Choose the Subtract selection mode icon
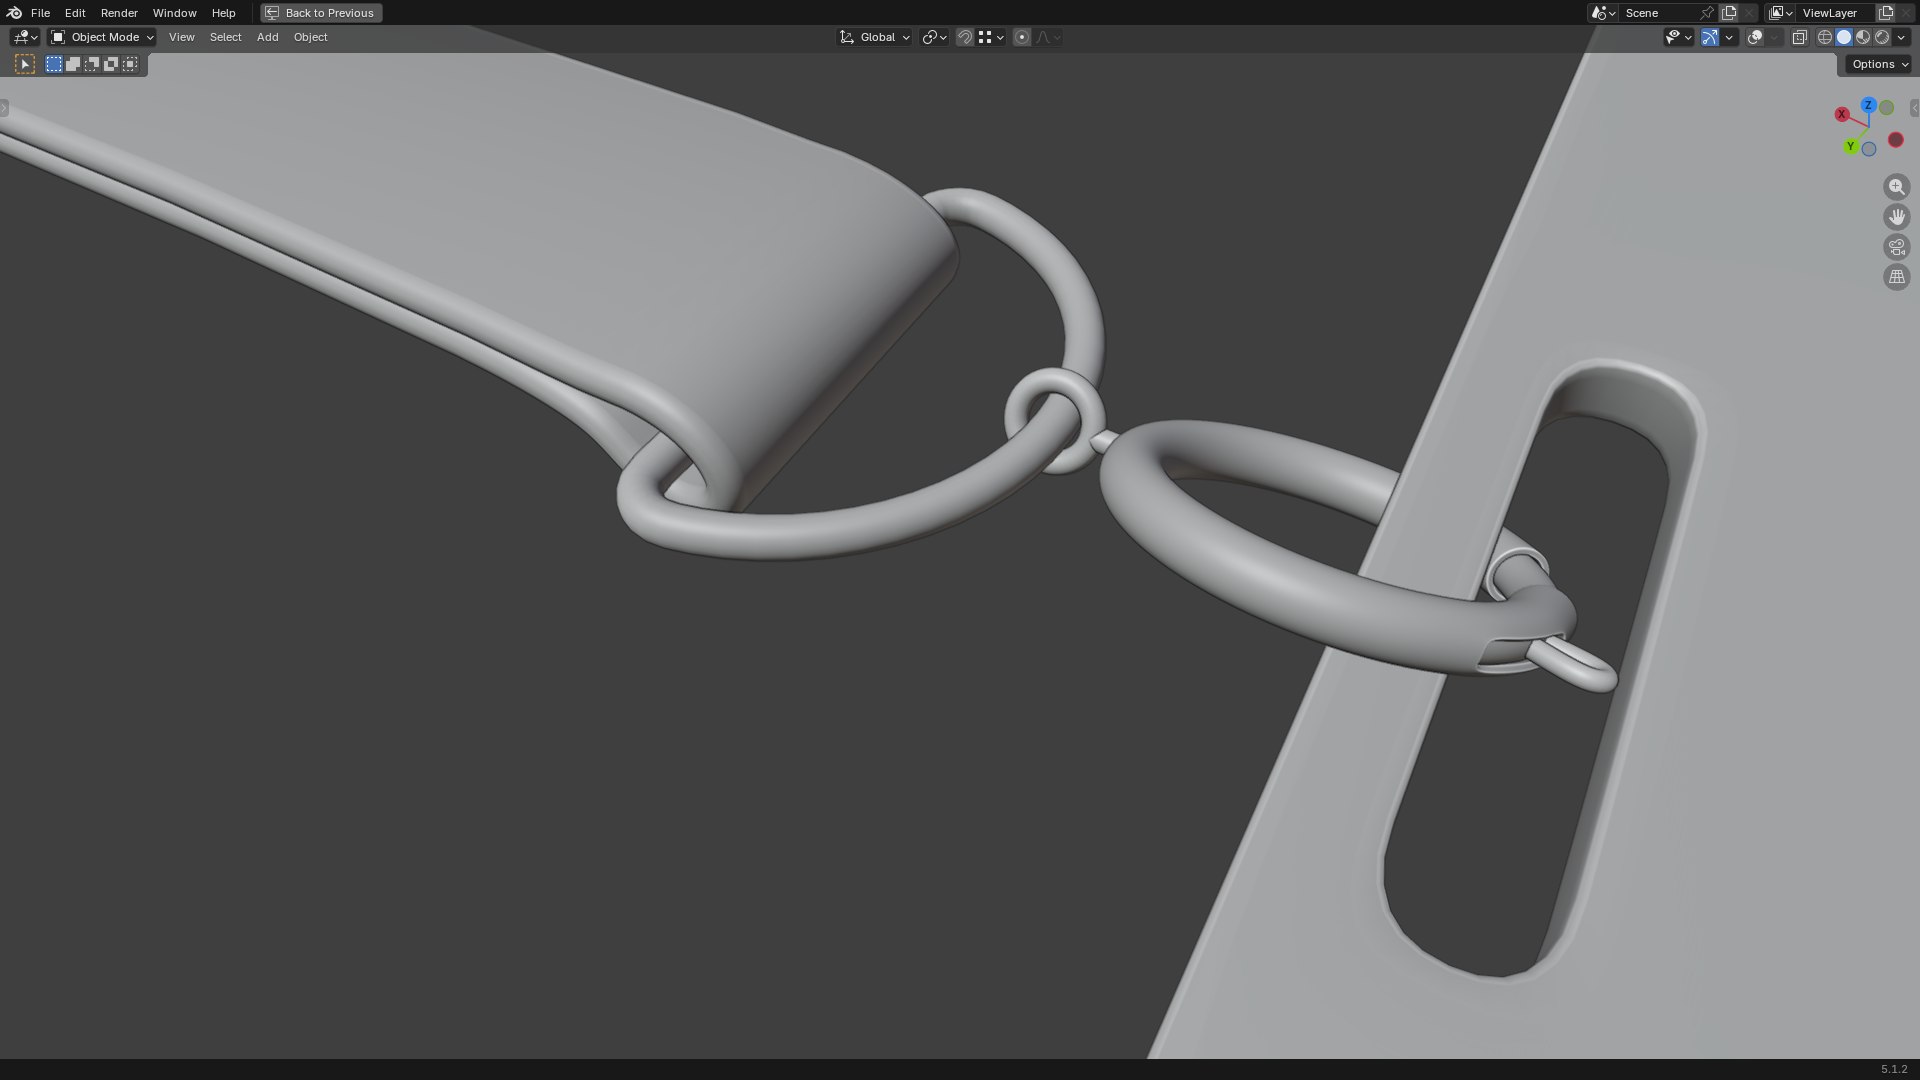 92,64
